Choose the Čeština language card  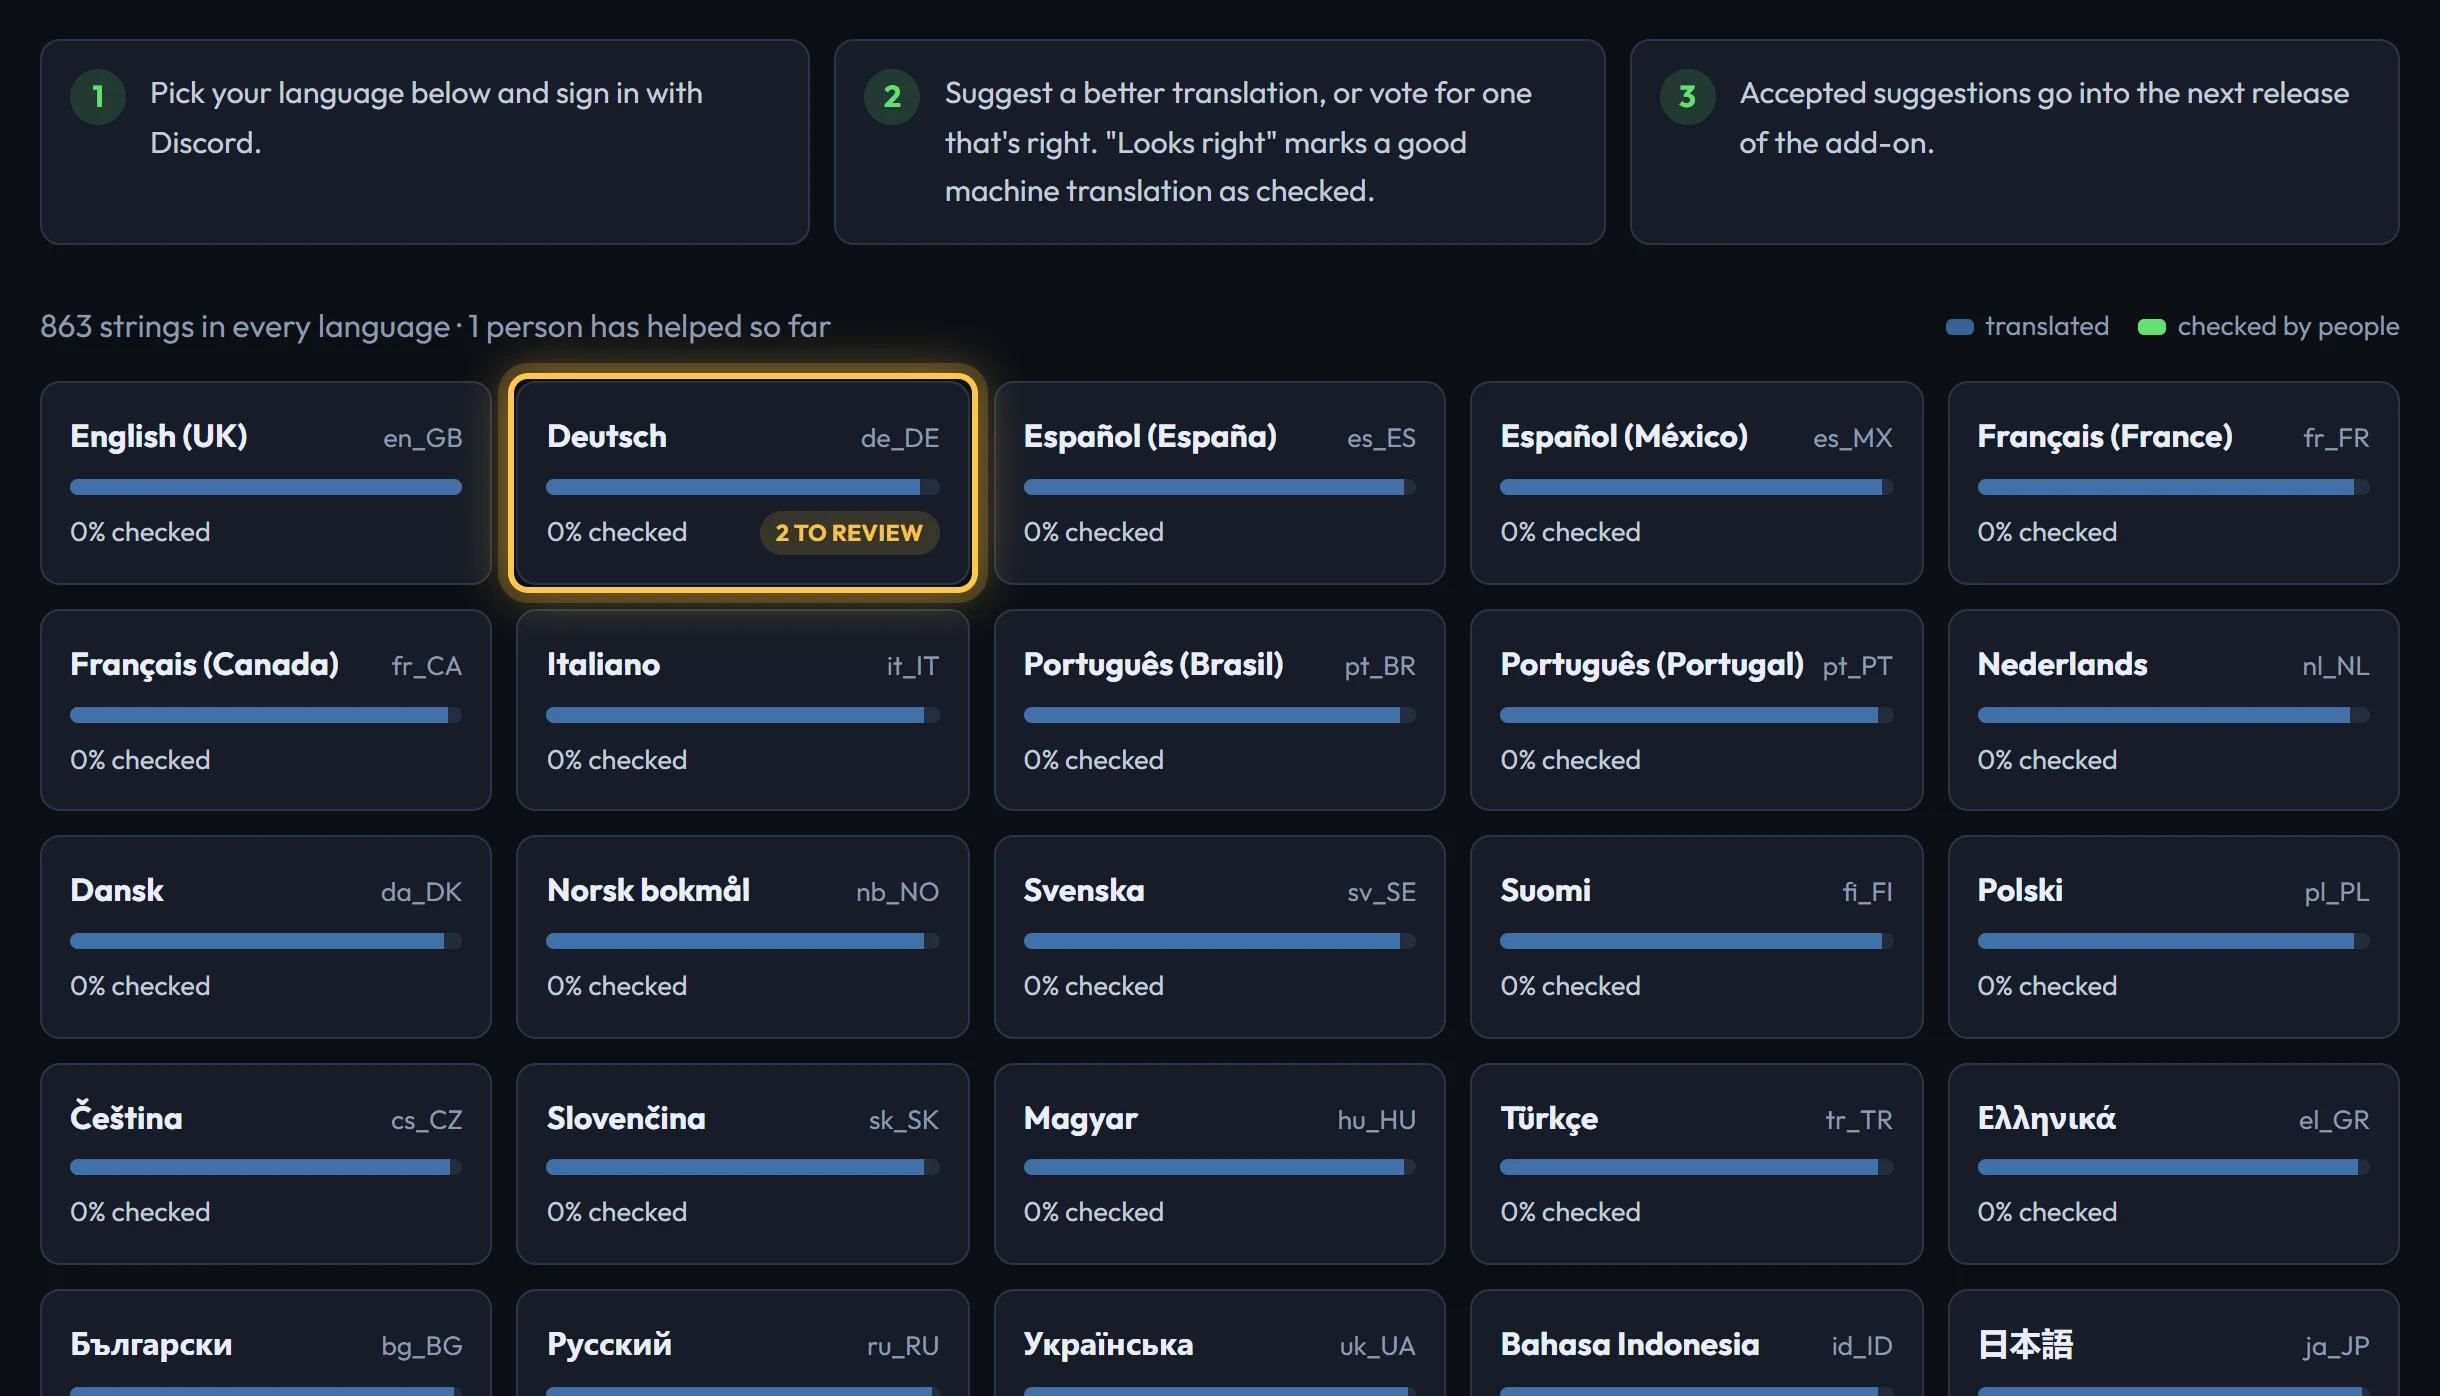266,1164
